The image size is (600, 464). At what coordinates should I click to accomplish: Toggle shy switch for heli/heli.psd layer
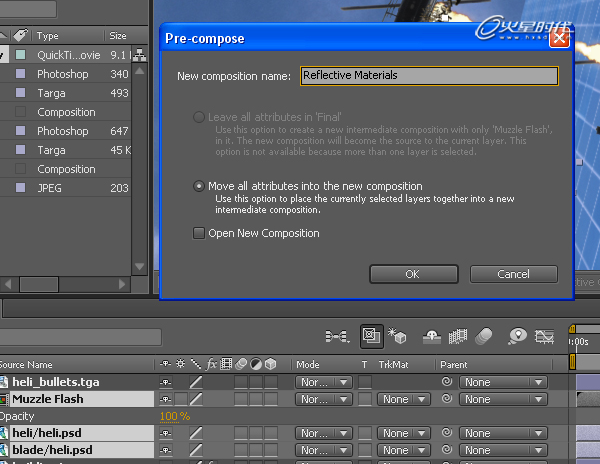(x=166, y=433)
